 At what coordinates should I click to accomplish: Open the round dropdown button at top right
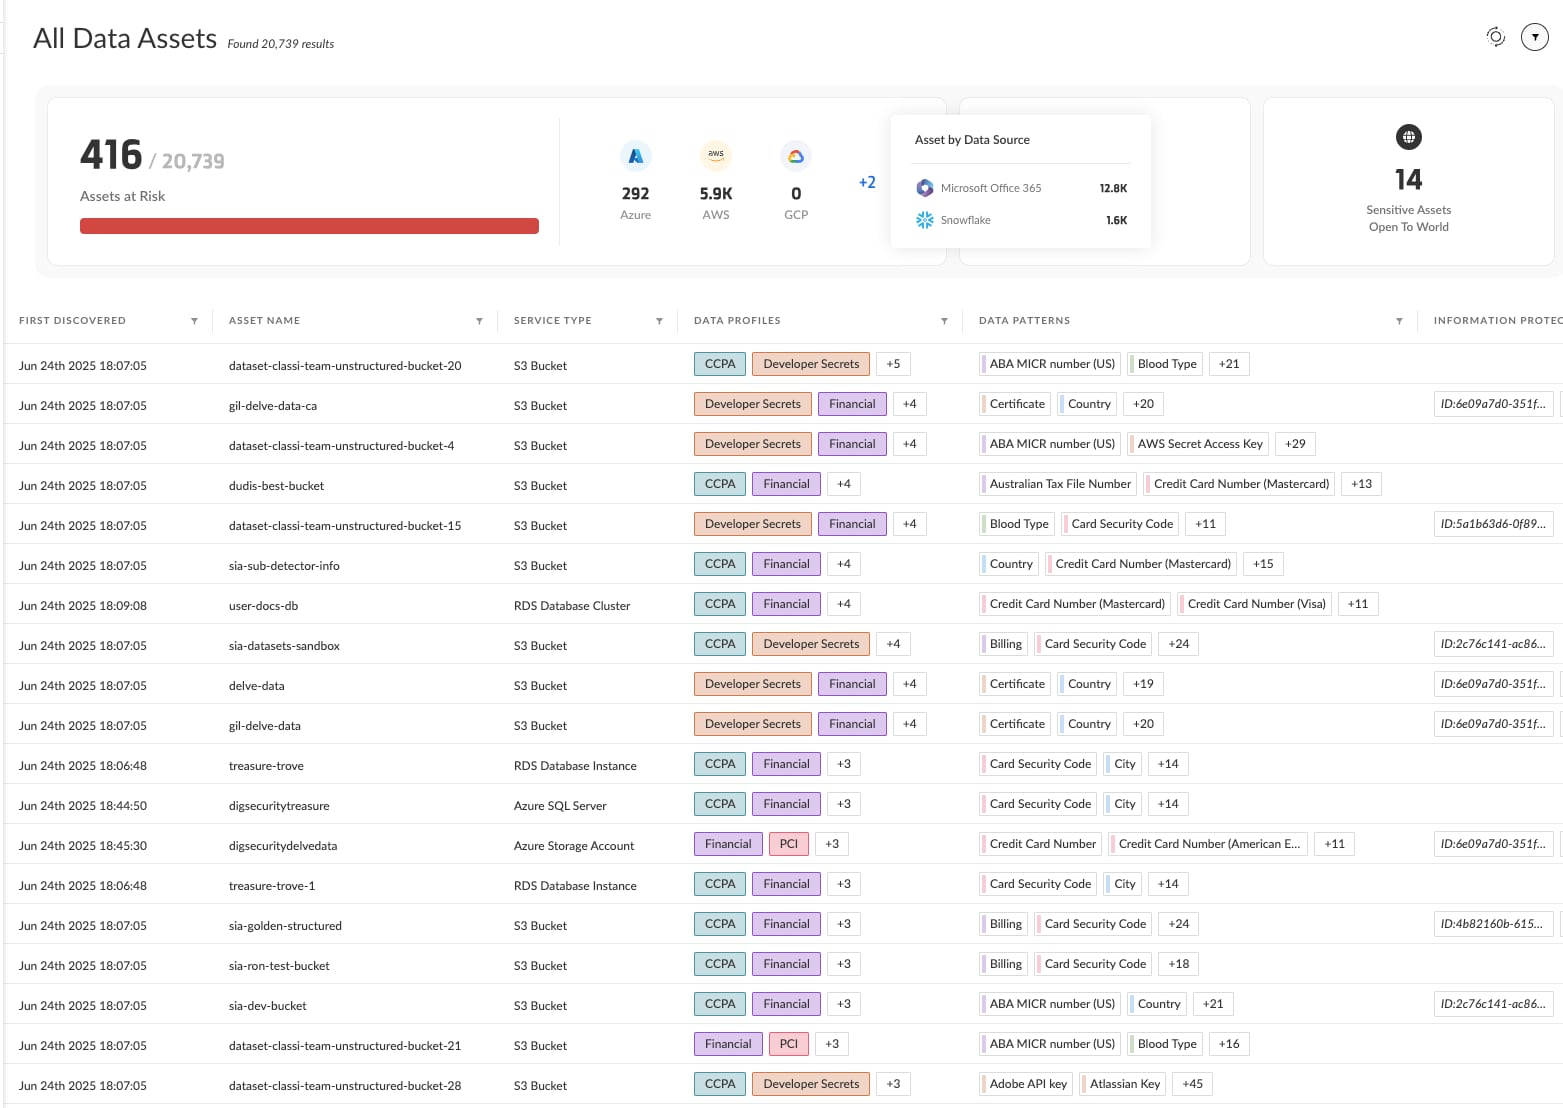pyautogui.click(x=1534, y=37)
